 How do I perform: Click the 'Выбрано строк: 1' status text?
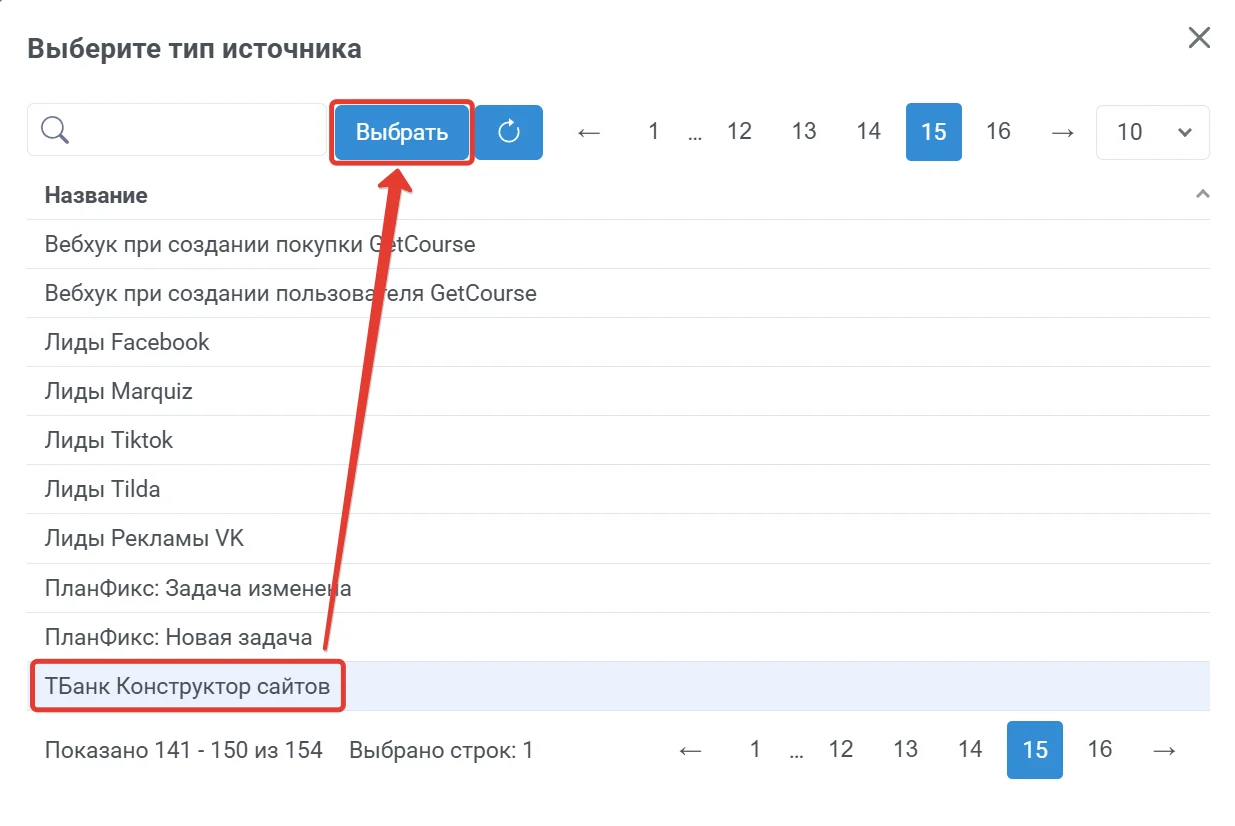coord(441,750)
